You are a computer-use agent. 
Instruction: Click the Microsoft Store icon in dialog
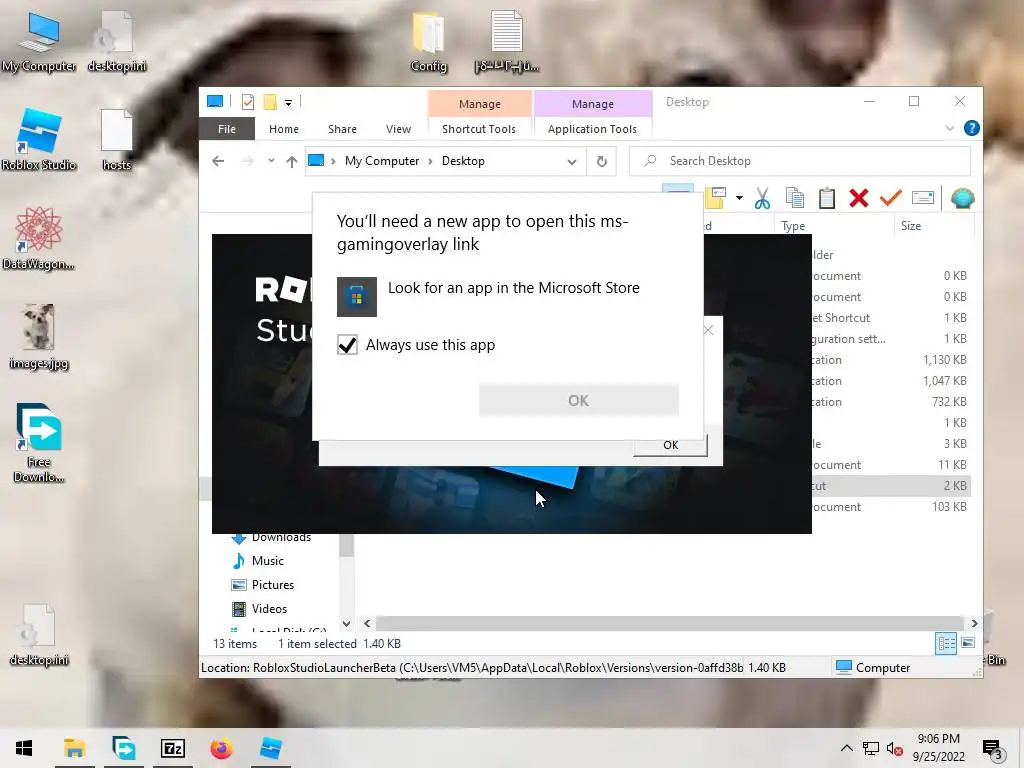coord(357,296)
